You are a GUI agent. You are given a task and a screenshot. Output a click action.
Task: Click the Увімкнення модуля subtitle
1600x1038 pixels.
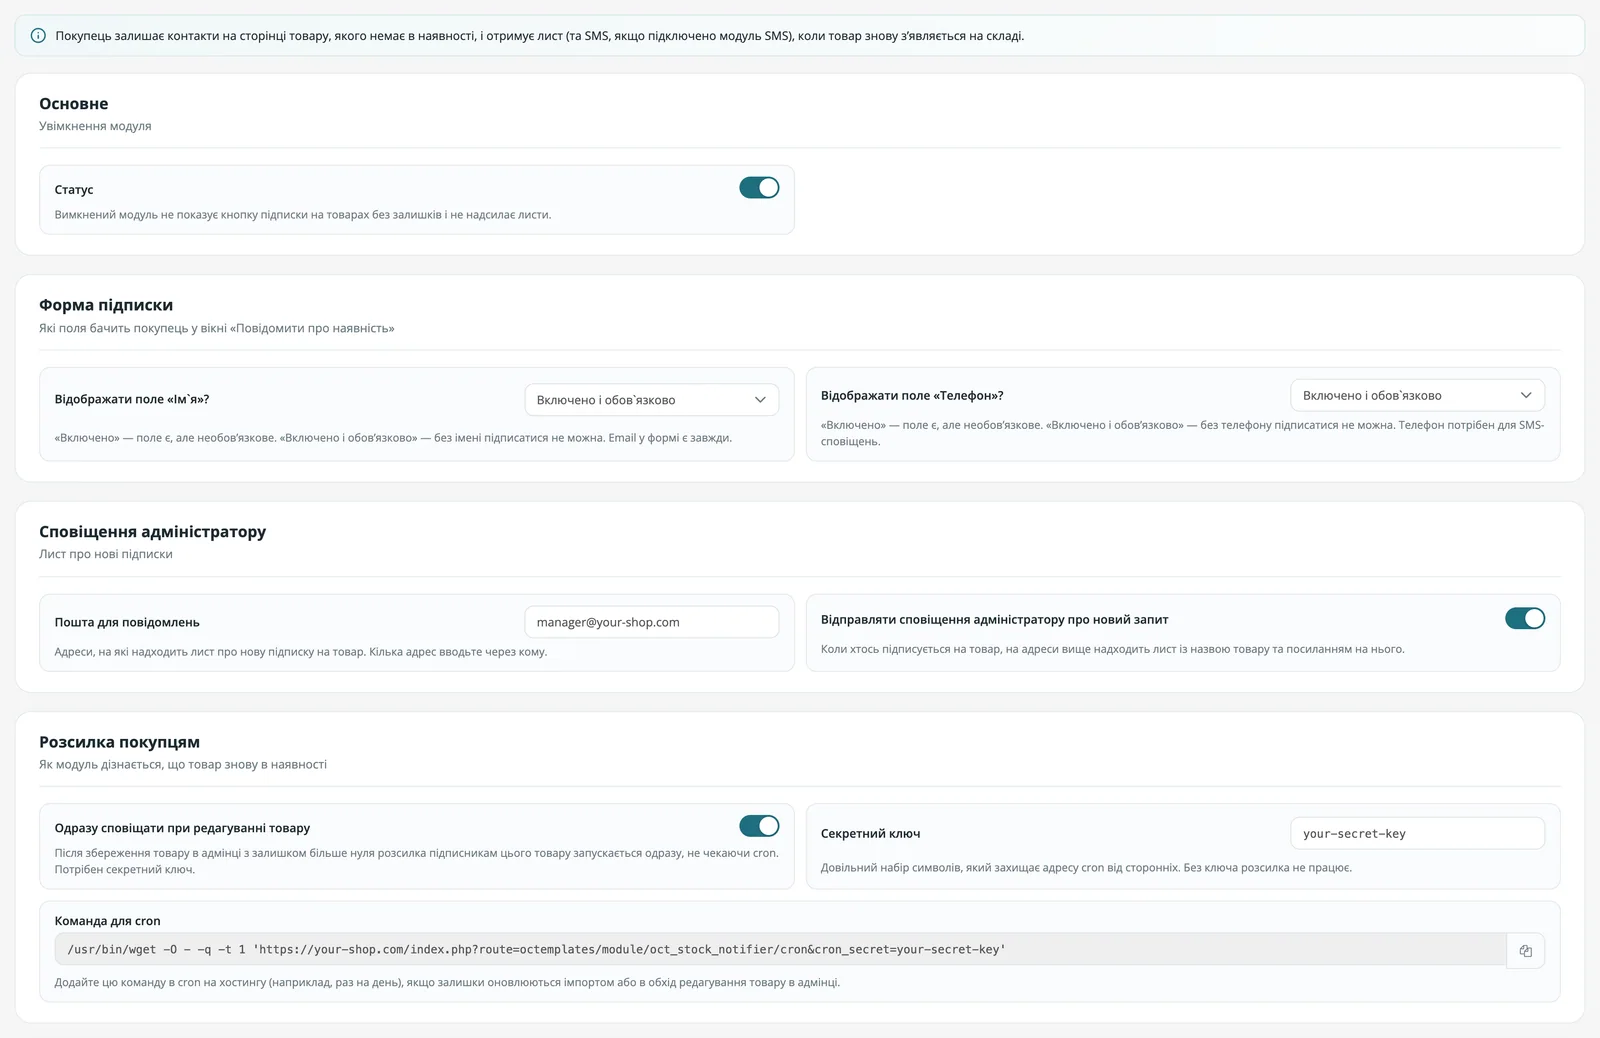coord(95,126)
